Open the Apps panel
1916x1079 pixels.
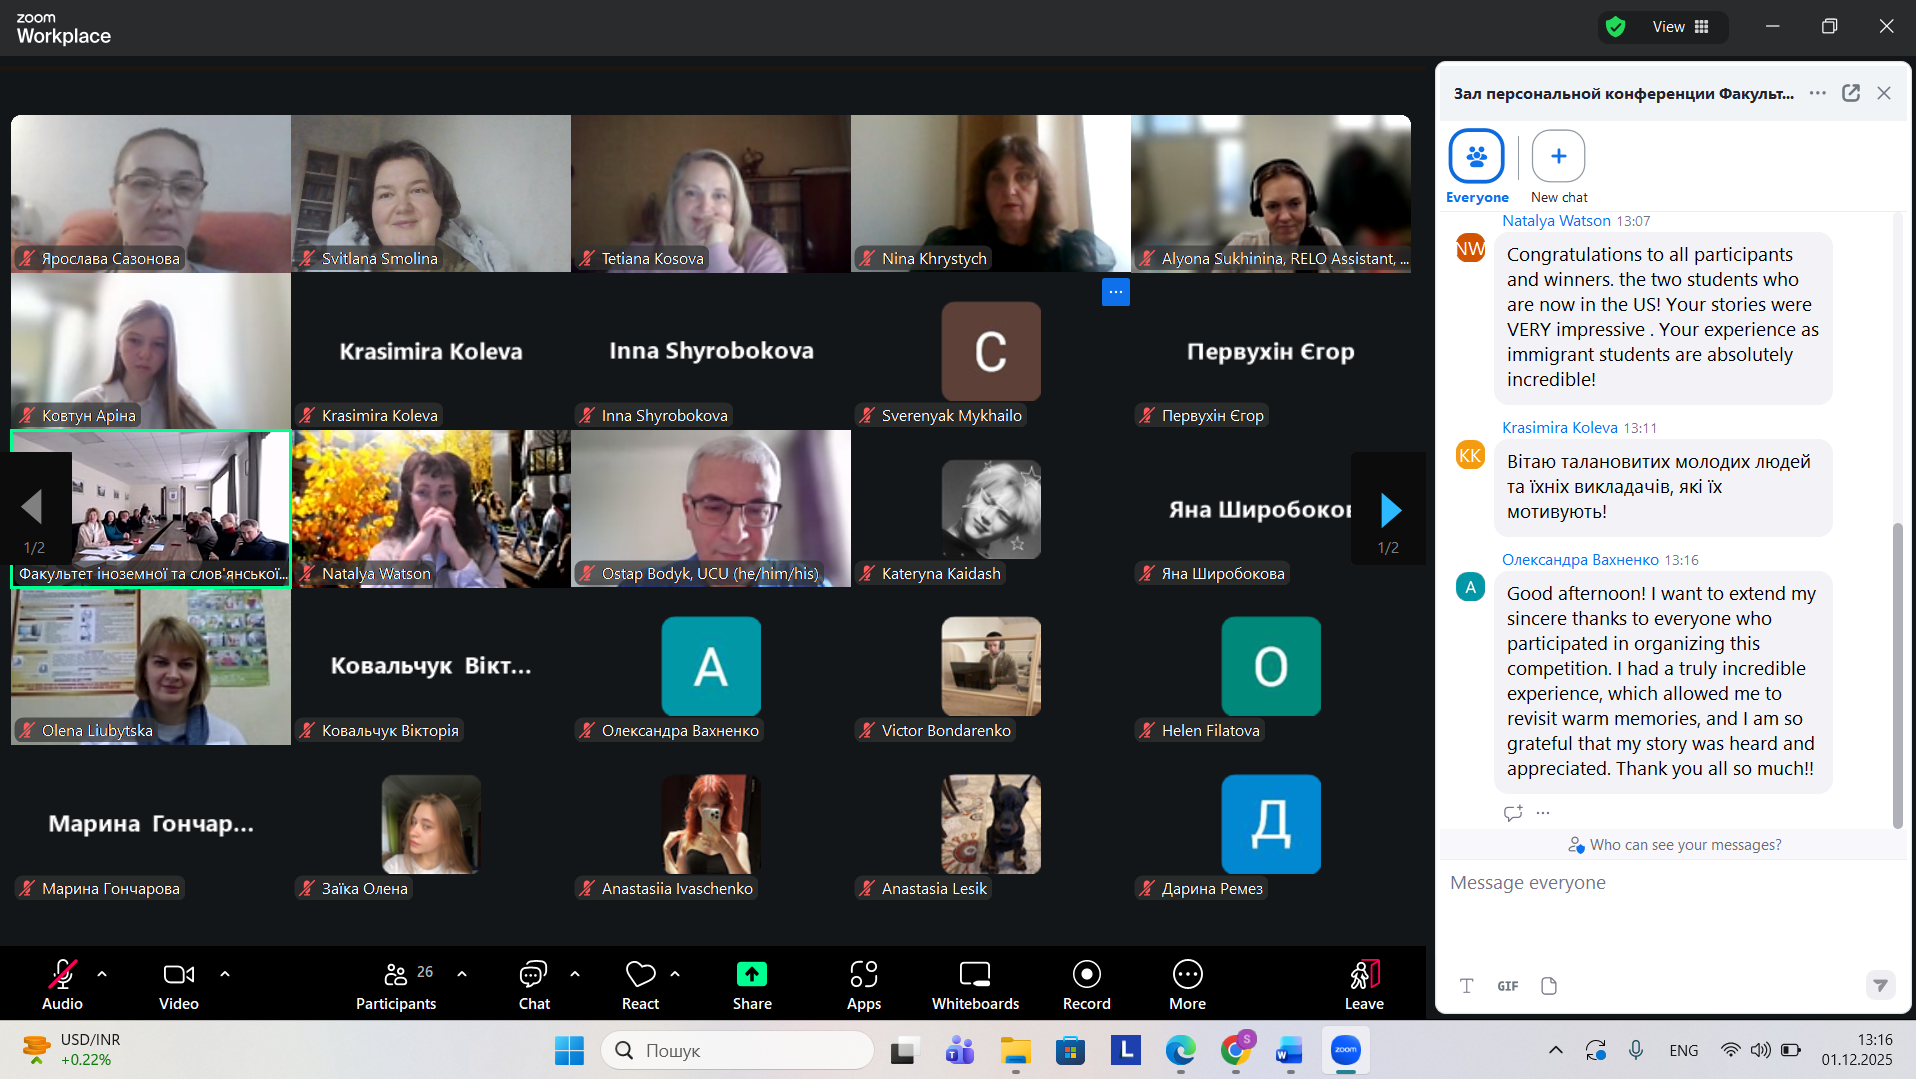pyautogui.click(x=863, y=985)
